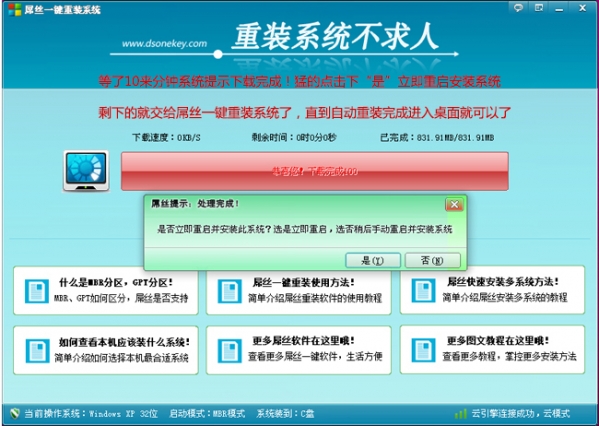
Task: Click description 简单介绍屌丝安装多系统的教程
Action: pyautogui.click(x=505, y=298)
